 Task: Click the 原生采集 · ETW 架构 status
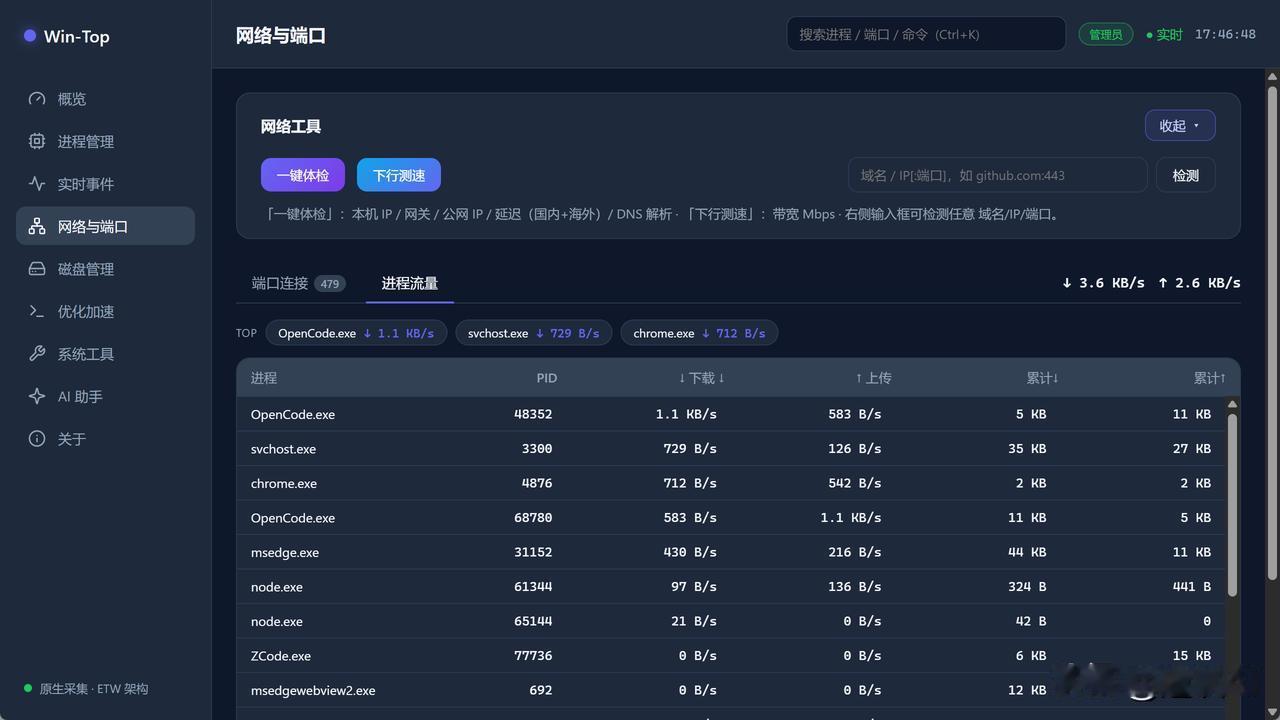click(x=87, y=689)
